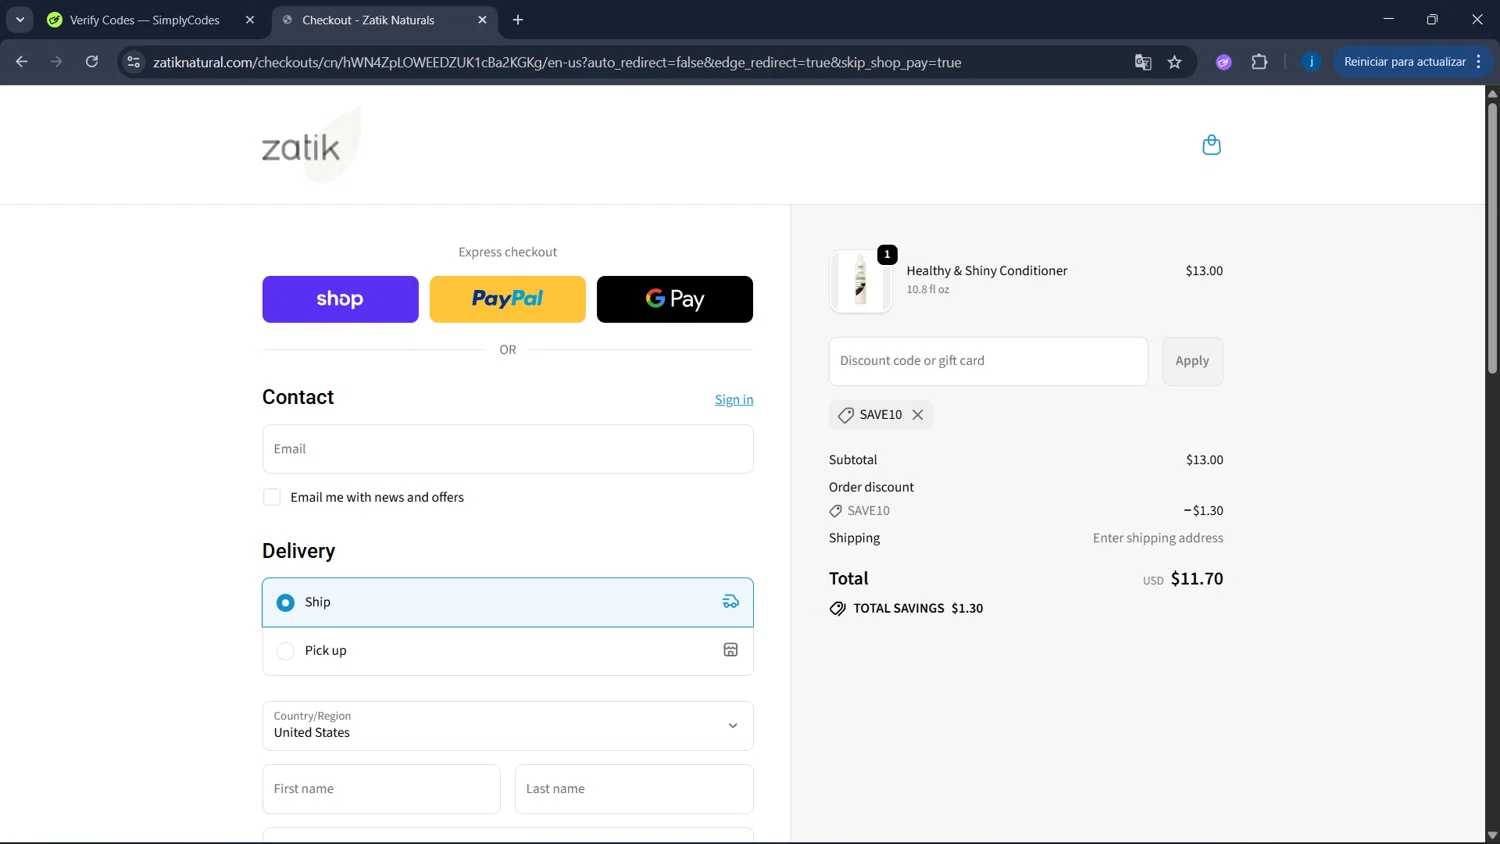Toggle Email me with news and offers
Screen dimensions: 1500x844
[x=272, y=497]
